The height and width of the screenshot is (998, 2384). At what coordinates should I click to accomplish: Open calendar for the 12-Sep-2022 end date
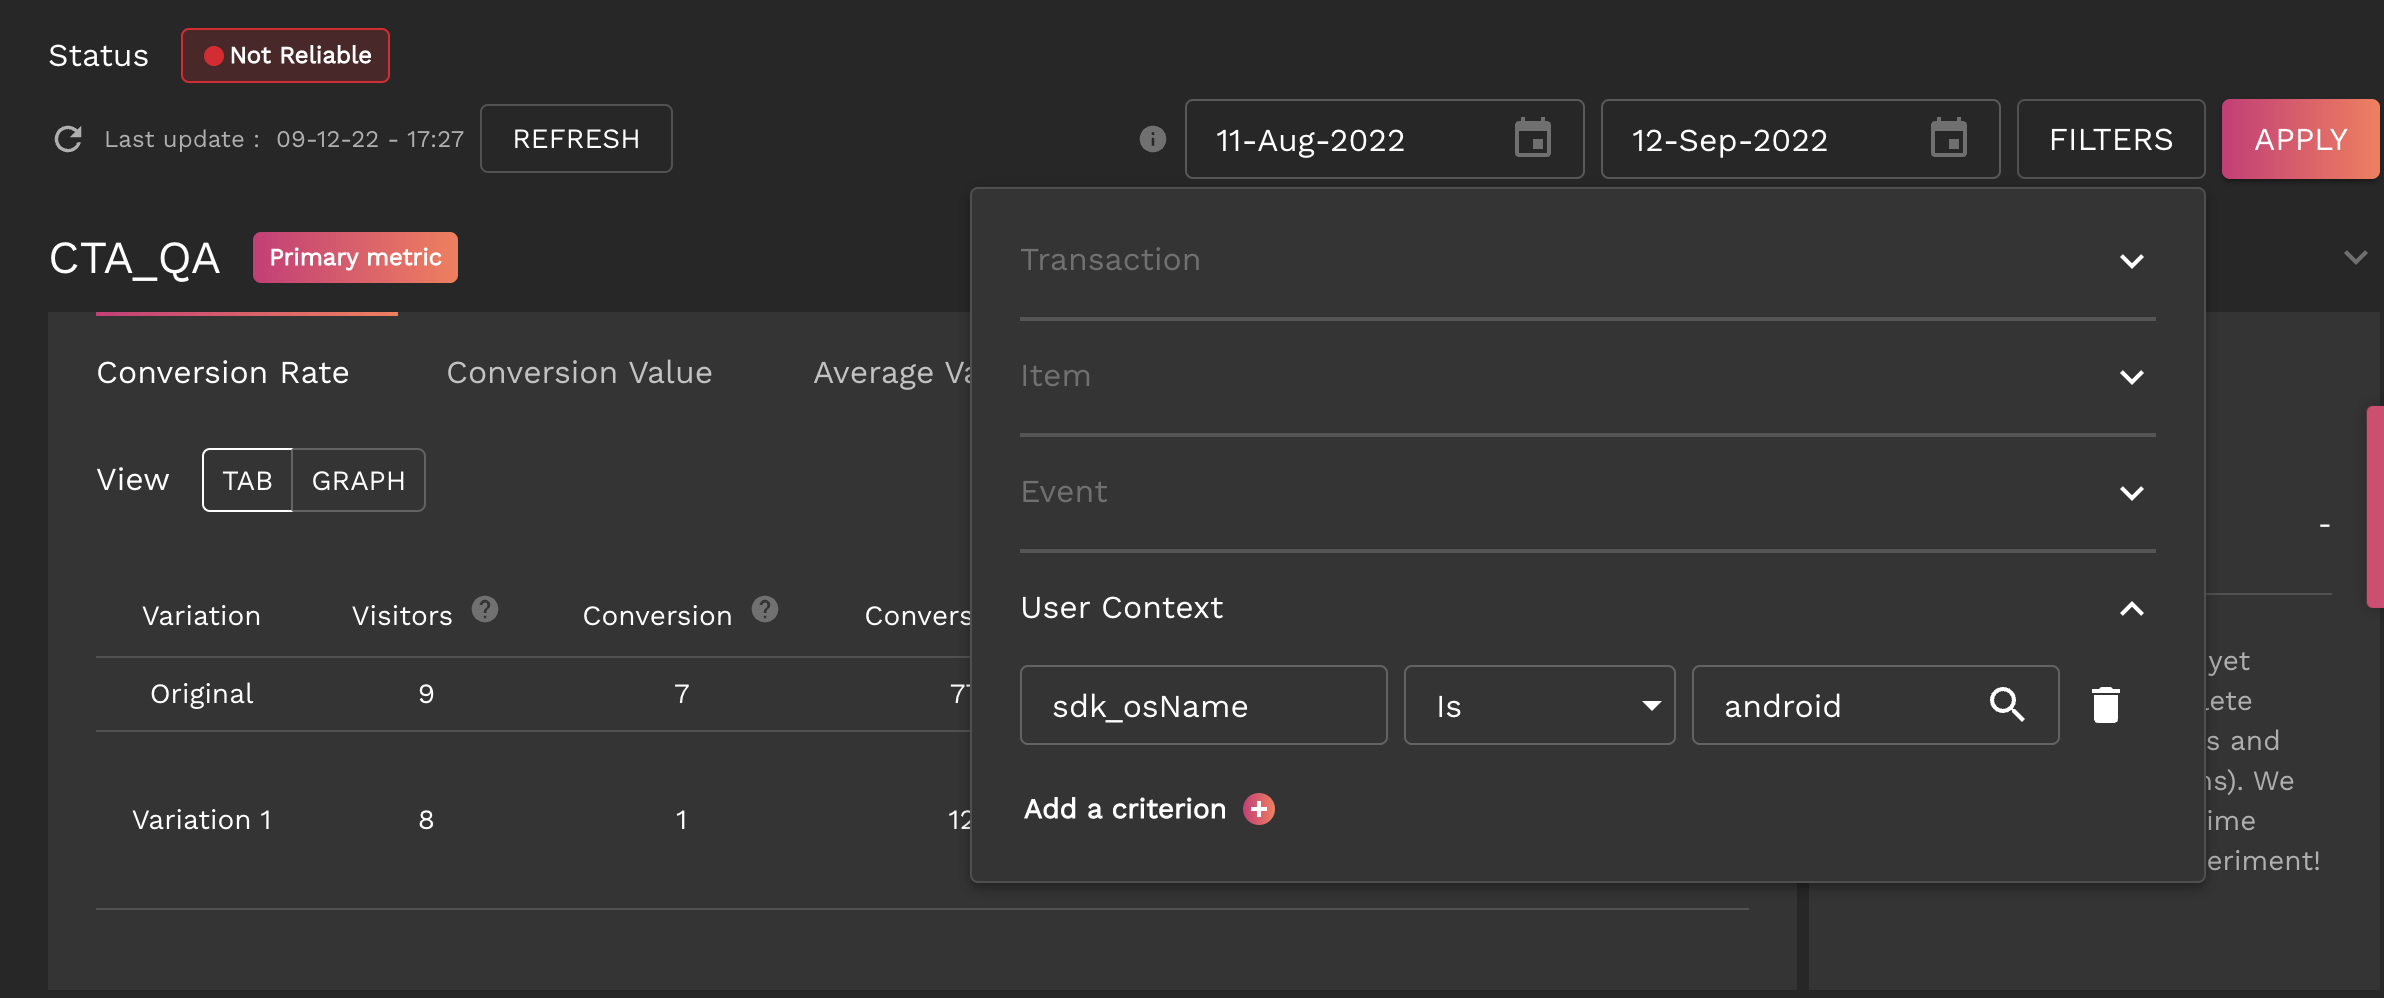1948,138
